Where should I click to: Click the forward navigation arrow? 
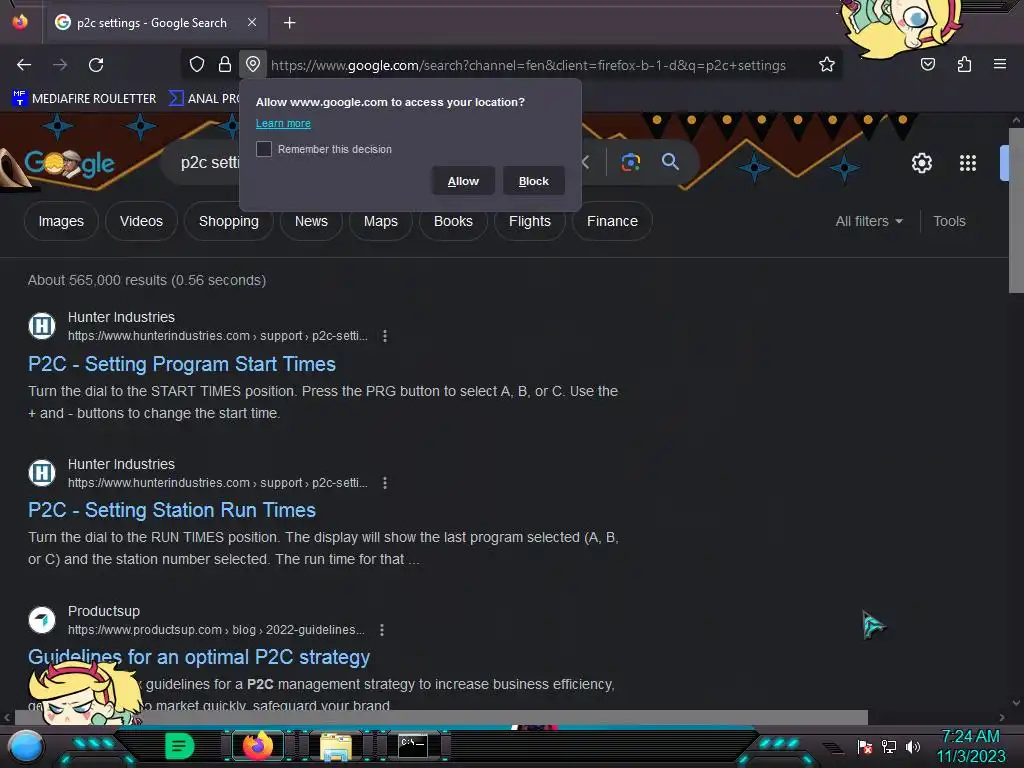(60, 65)
